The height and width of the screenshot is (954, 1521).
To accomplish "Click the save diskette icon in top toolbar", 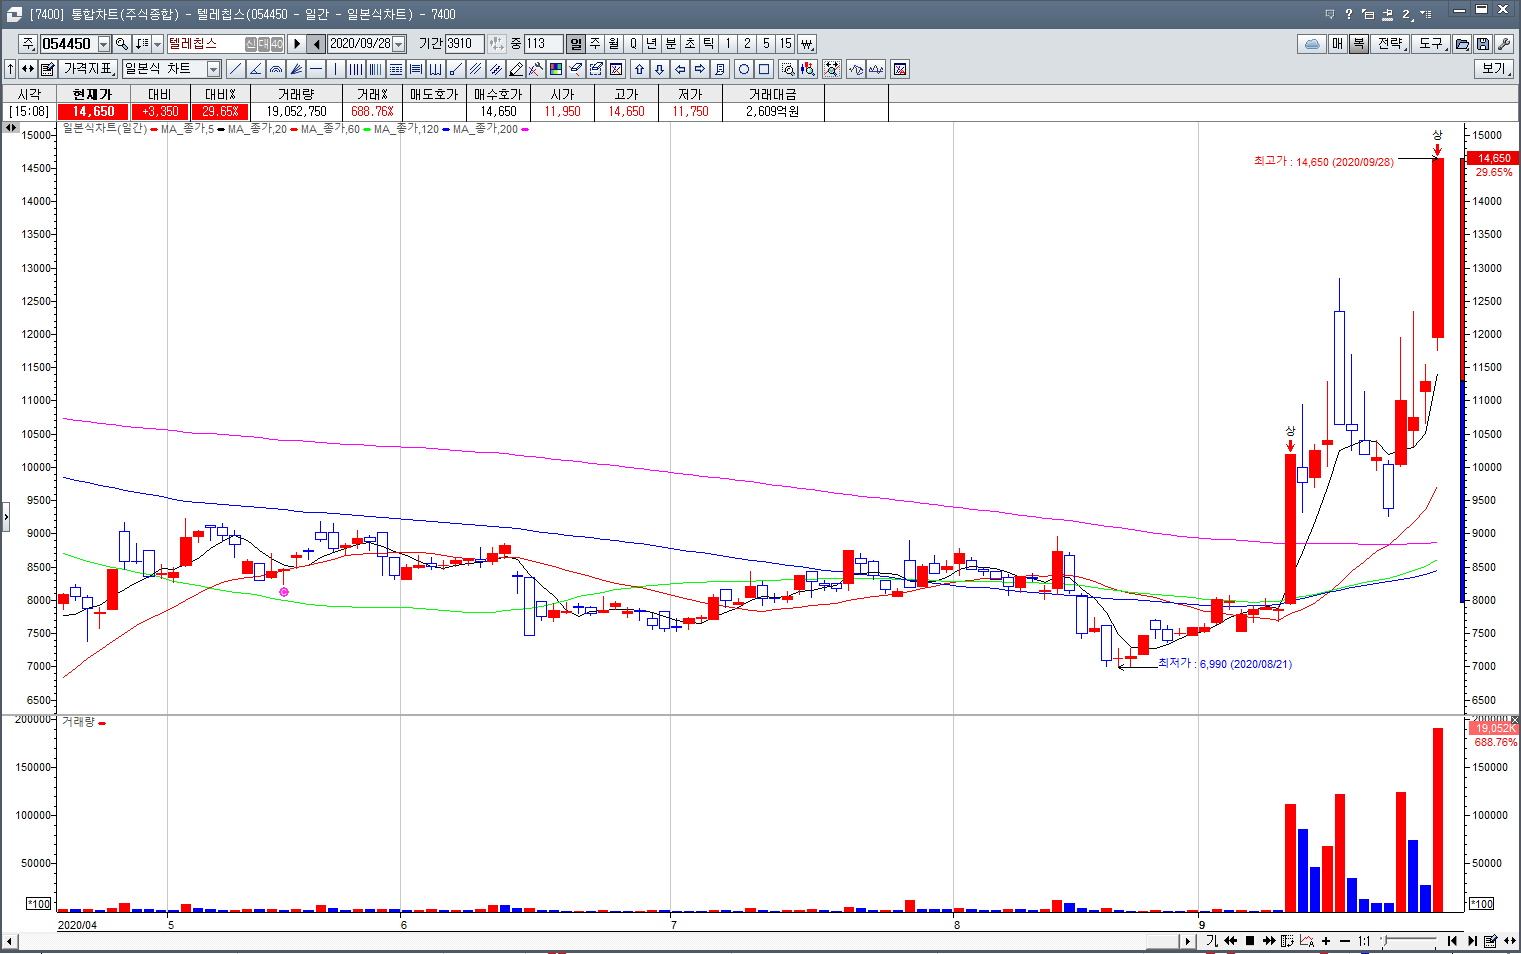I will tap(1483, 44).
